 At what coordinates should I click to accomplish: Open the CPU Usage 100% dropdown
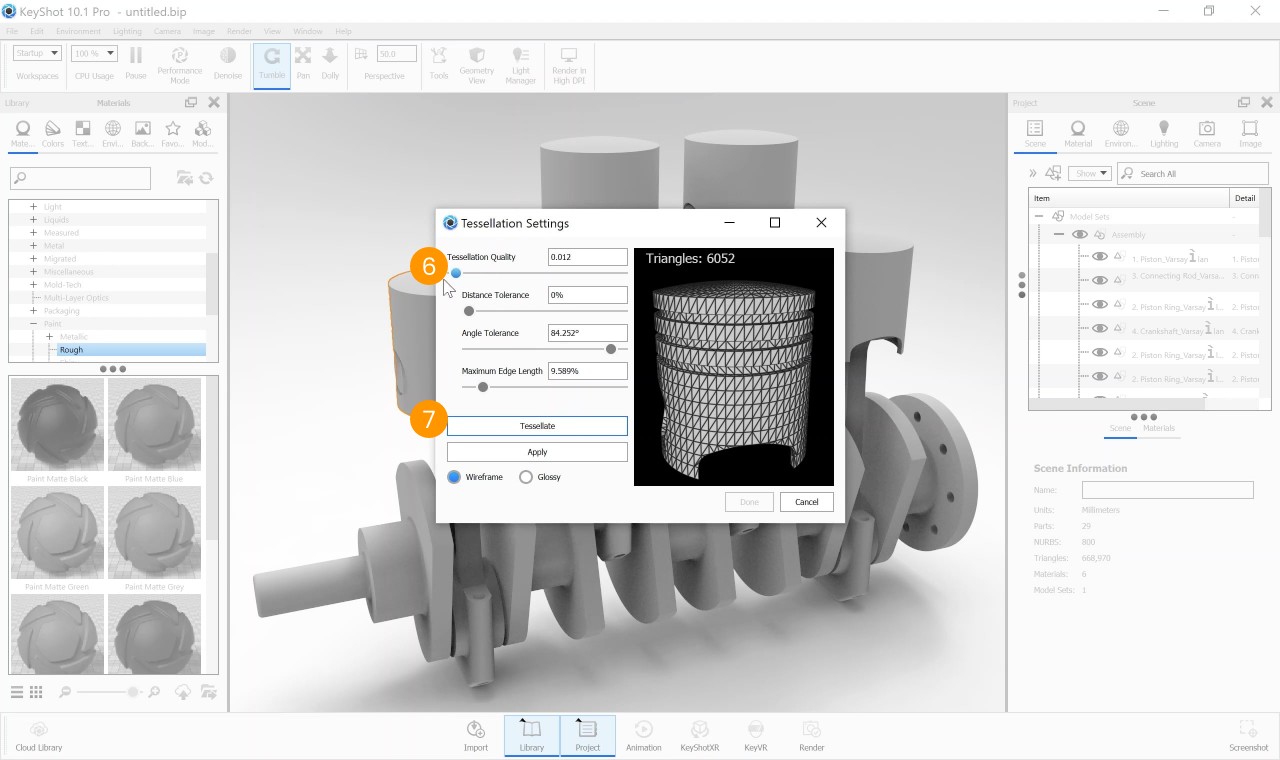95,53
